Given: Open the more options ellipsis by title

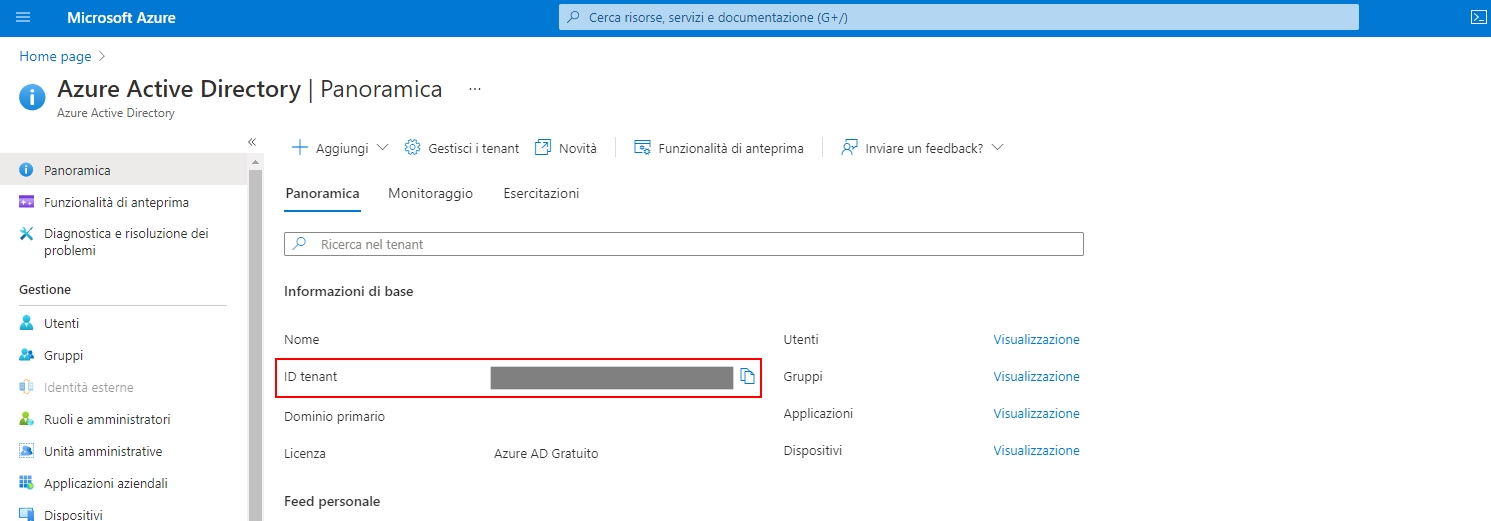Looking at the screenshot, I should click(x=475, y=89).
